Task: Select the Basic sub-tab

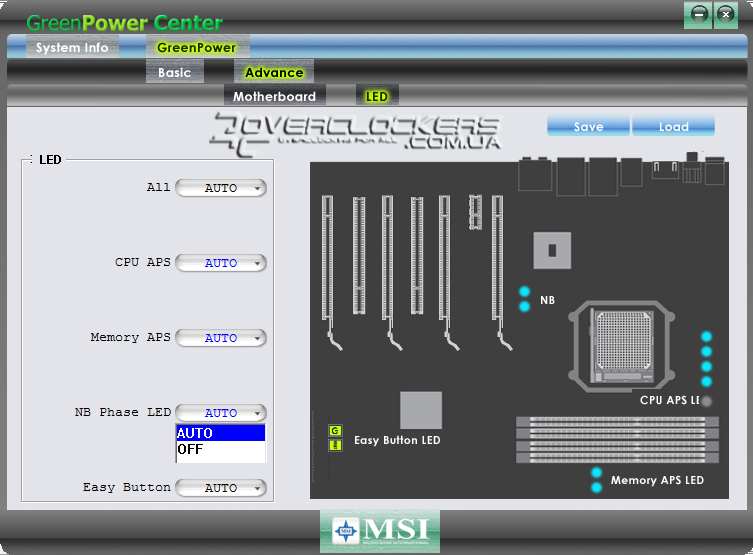Action: tap(175, 72)
